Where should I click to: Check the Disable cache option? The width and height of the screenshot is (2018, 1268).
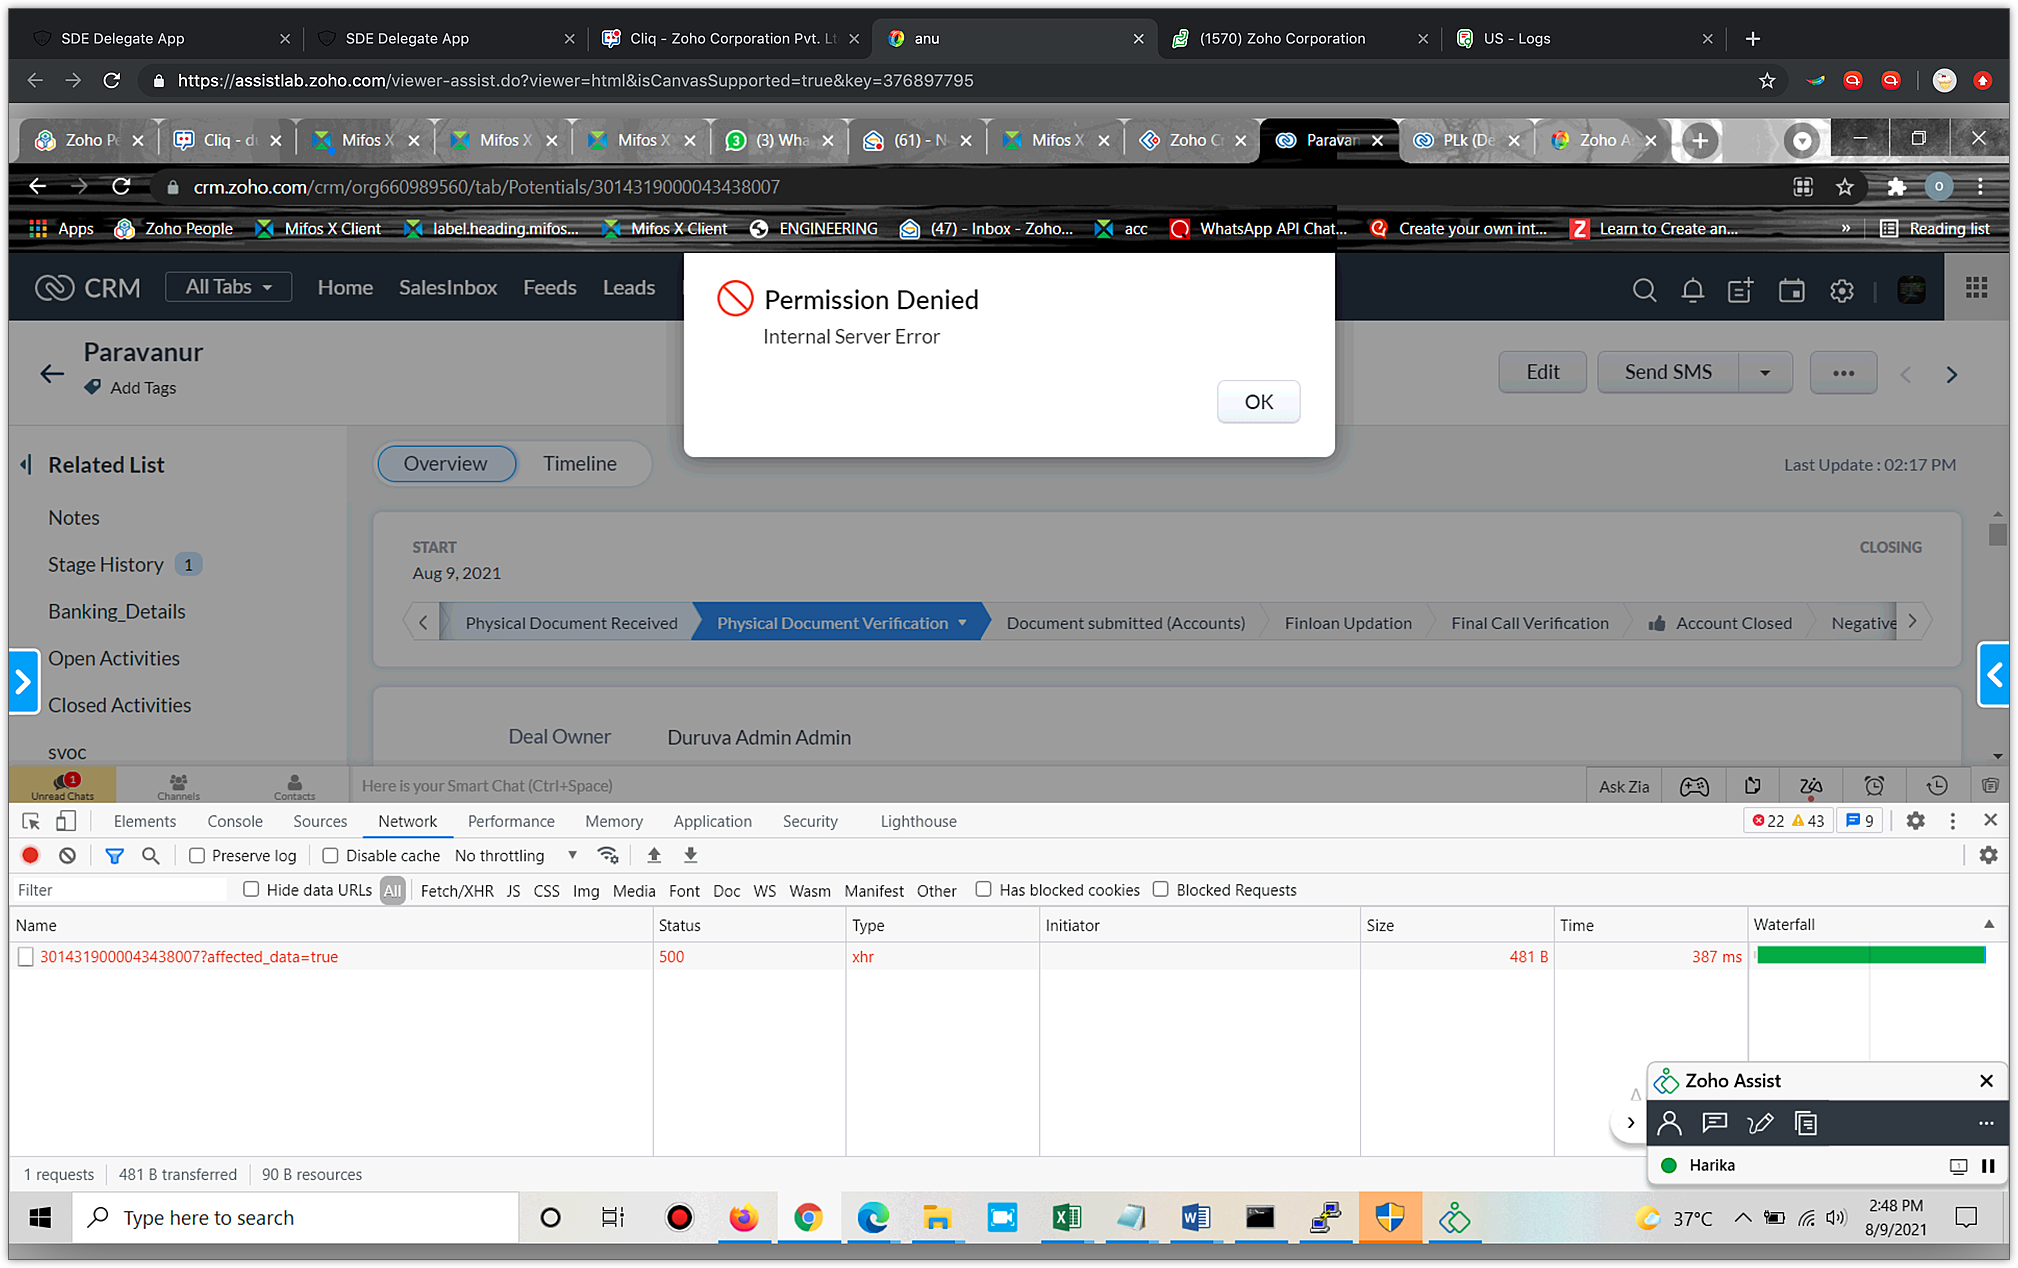pos(330,855)
